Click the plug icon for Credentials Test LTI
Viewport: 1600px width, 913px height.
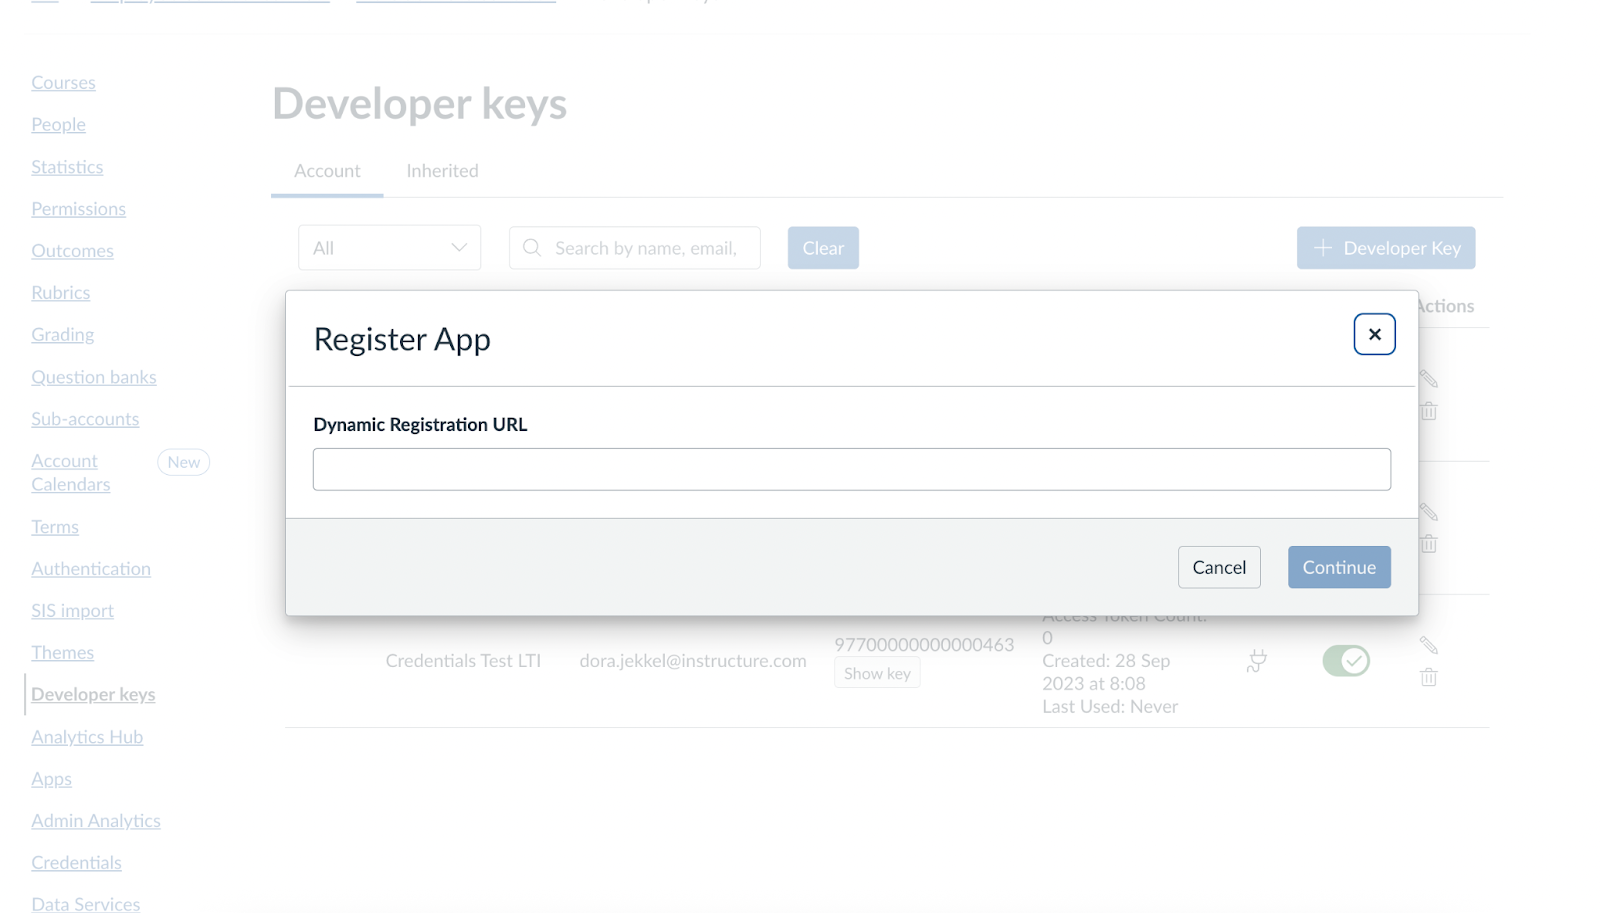pos(1257,661)
